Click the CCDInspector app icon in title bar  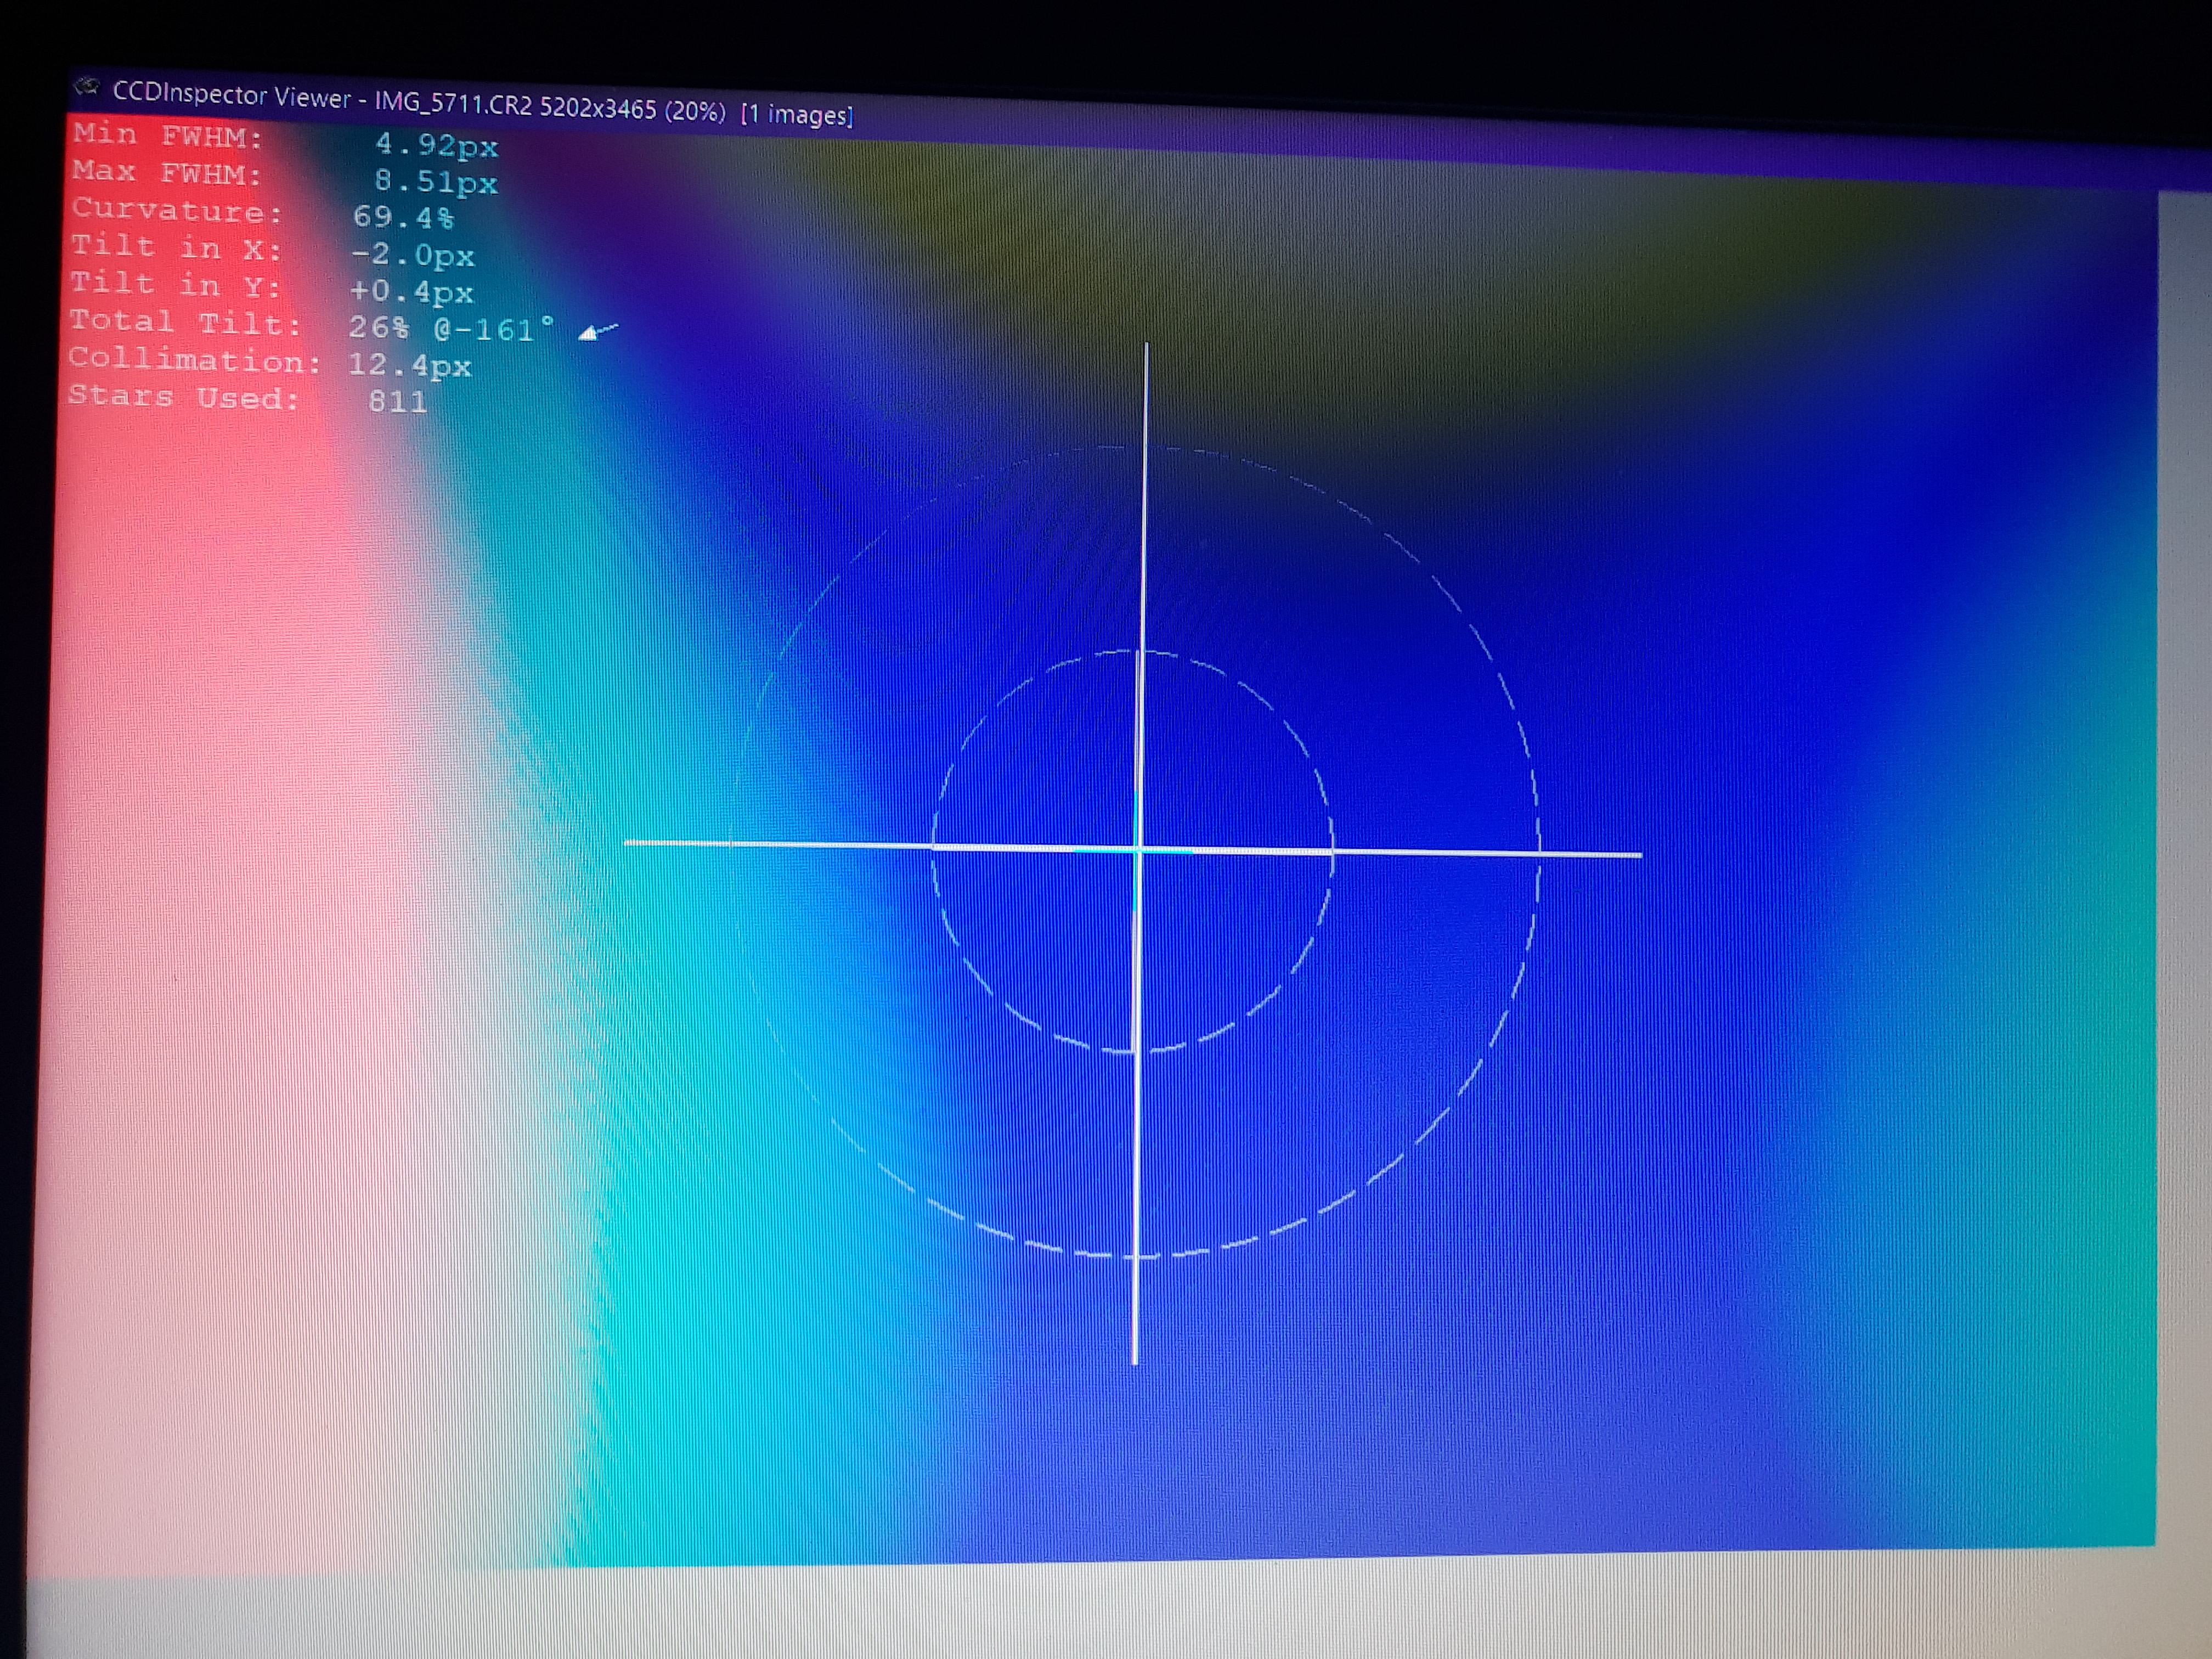pyautogui.click(x=88, y=87)
